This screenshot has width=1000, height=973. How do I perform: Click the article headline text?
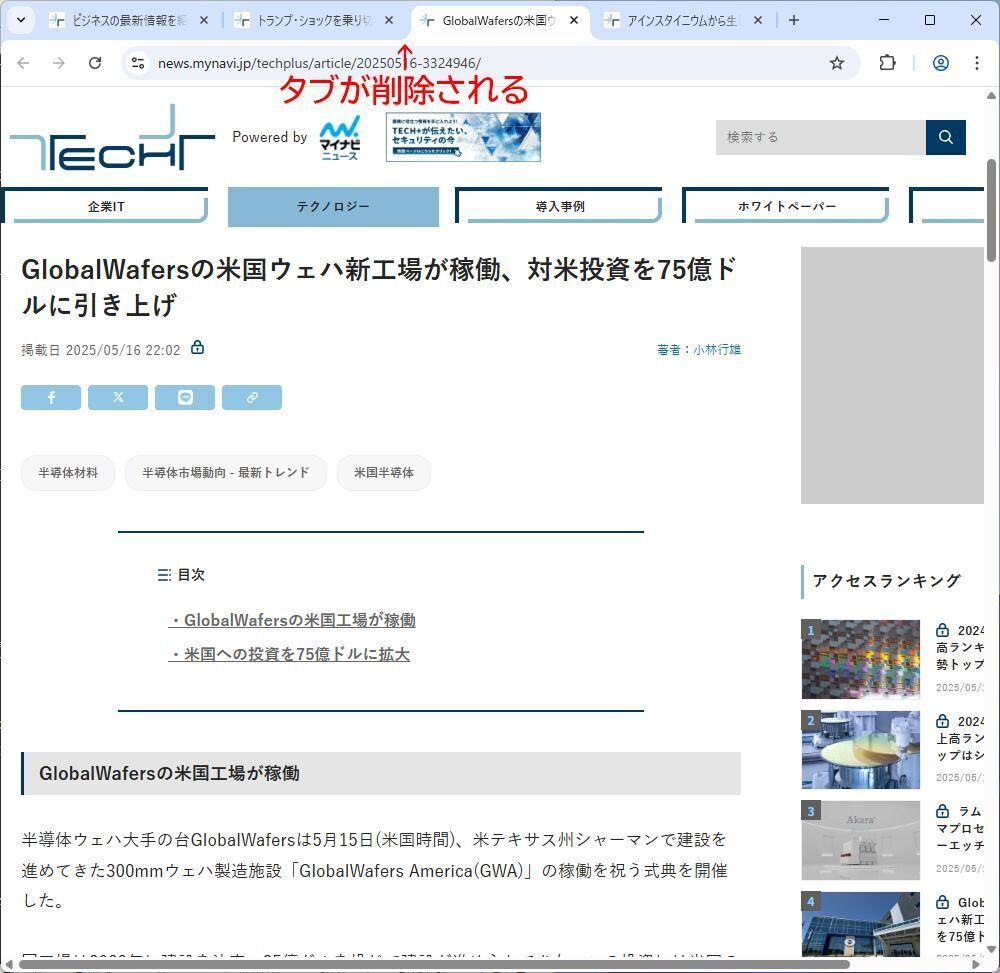coord(379,287)
